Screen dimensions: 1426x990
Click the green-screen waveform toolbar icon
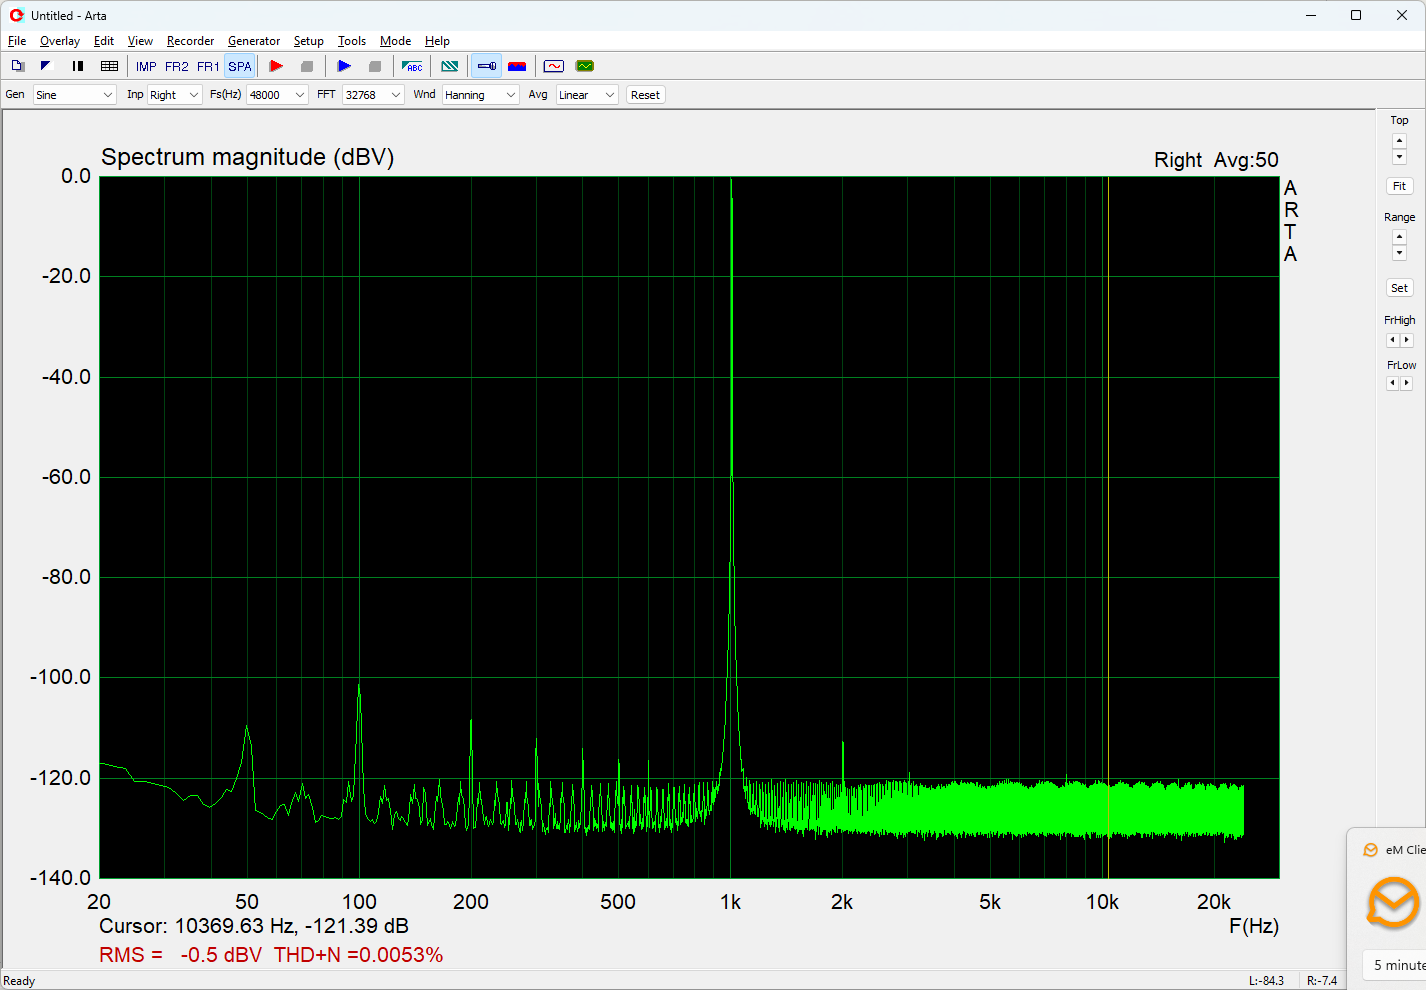pos(585,66)
